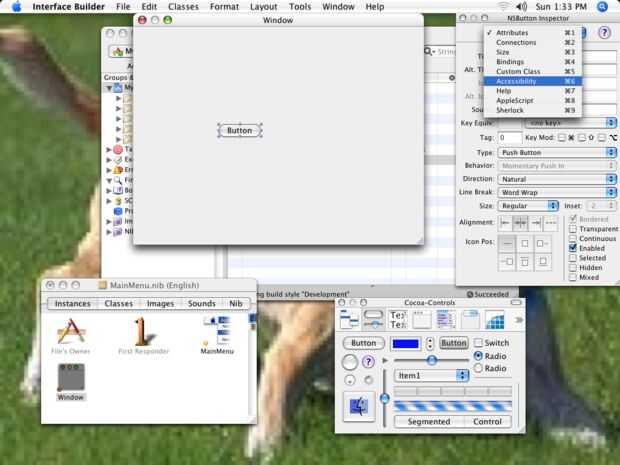Toggle the Selected checkbox
Image resolution: width=620 pixels, height=465 pixels.
pyautogui.click(x=573, y=258)
